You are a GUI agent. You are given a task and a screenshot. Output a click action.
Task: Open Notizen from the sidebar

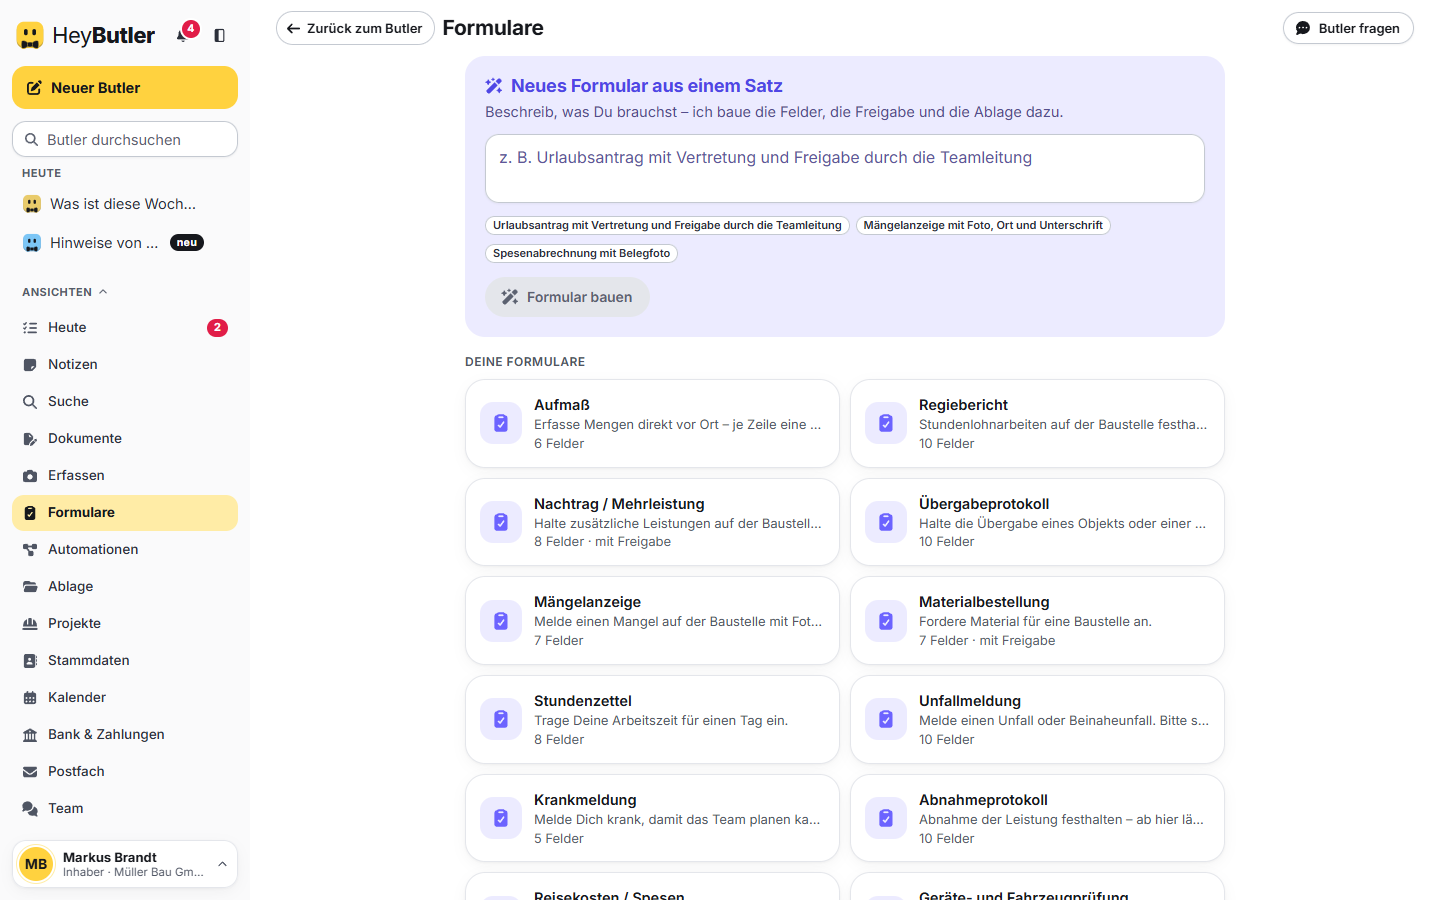click(125, 364)
